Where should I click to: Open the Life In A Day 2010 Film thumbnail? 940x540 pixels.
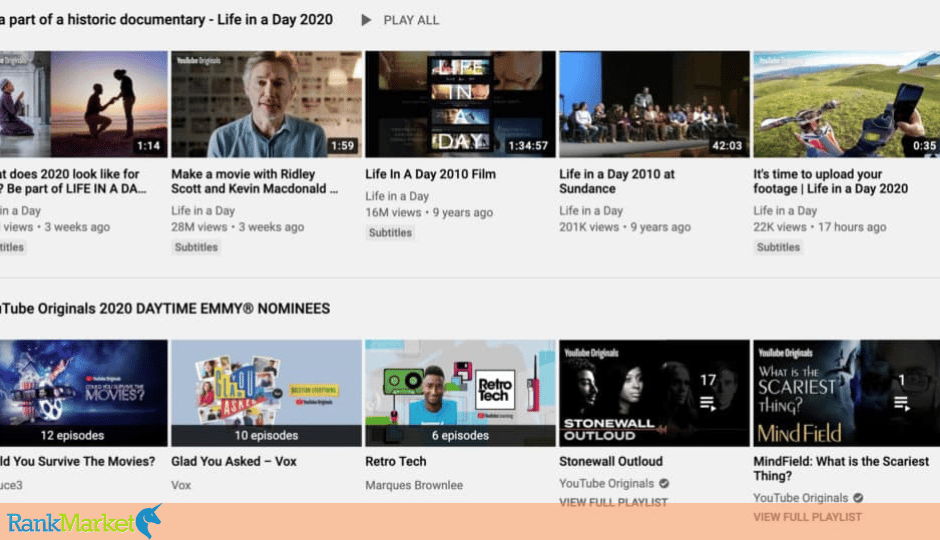(x=460, y=104)
